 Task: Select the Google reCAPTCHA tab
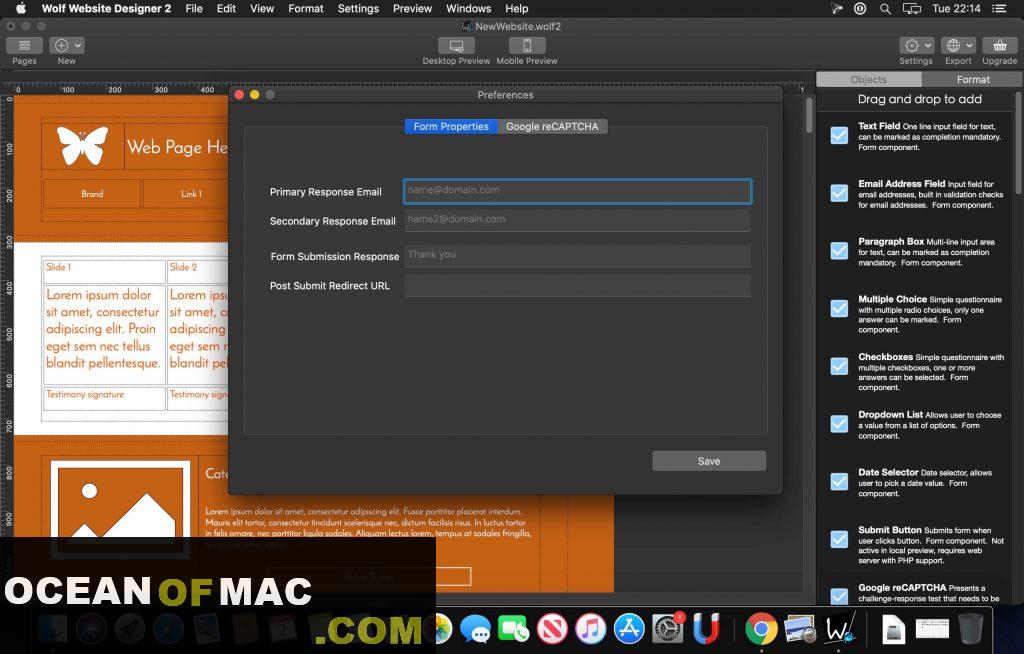[552, 126]
